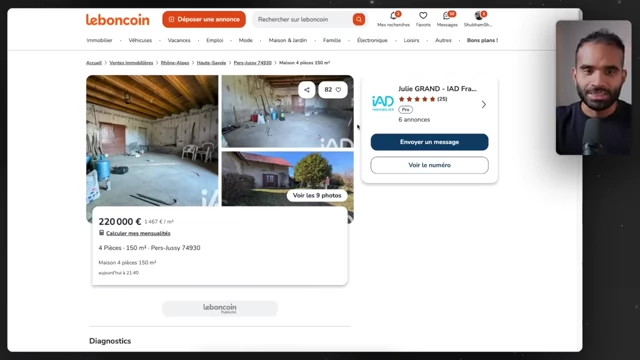
Task: Click Envoyer un message button
Action: pyautogui.click(x=429, y=142)
